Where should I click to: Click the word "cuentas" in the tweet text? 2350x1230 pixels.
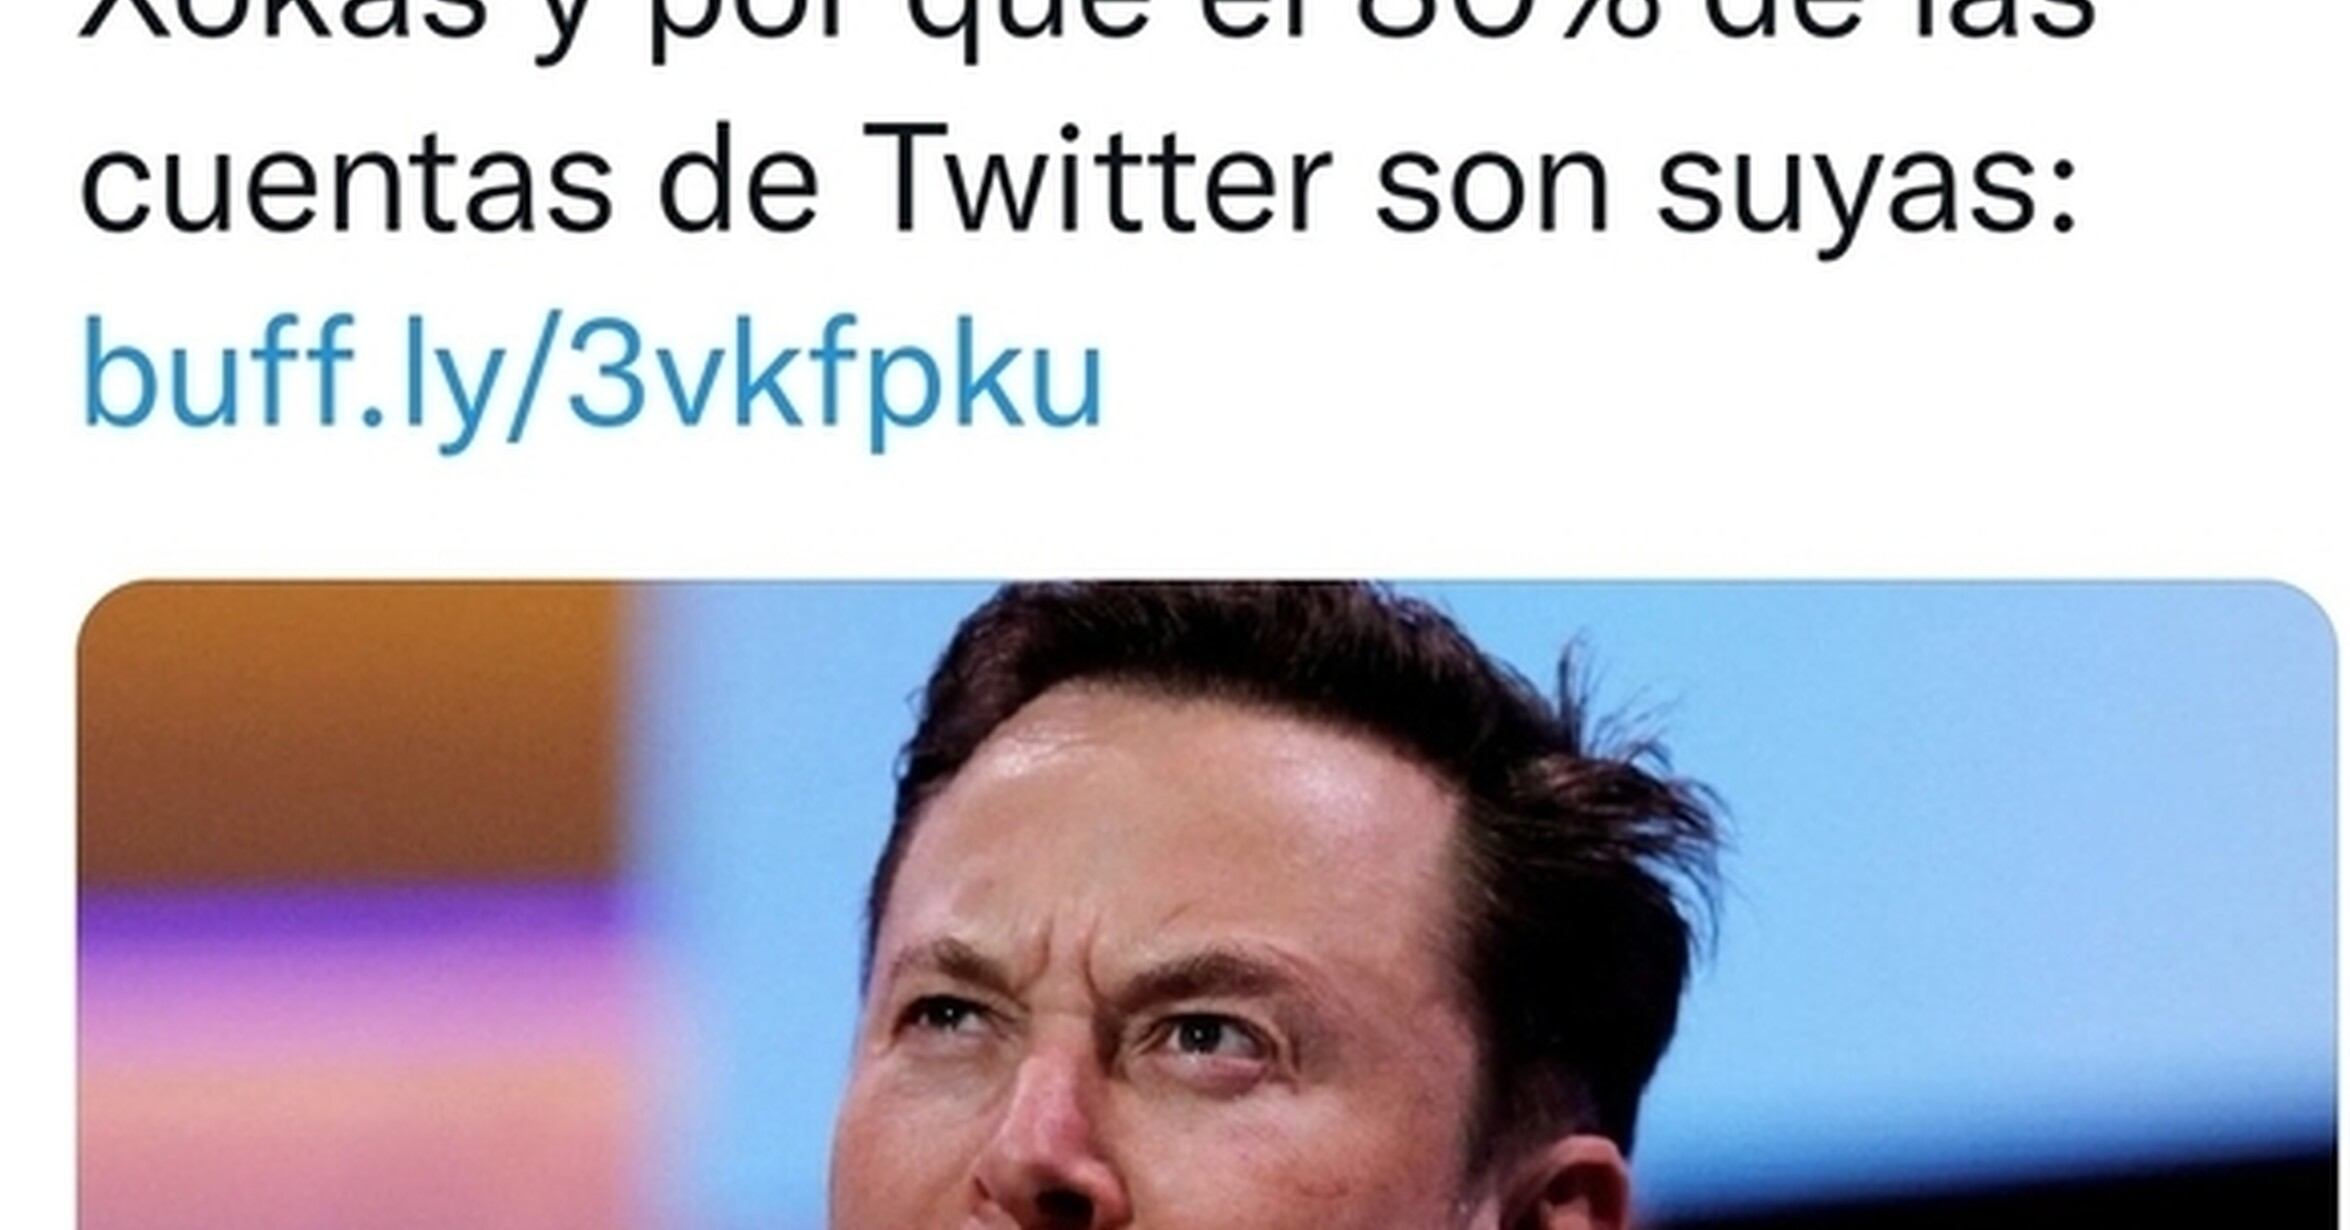point(346,185)
